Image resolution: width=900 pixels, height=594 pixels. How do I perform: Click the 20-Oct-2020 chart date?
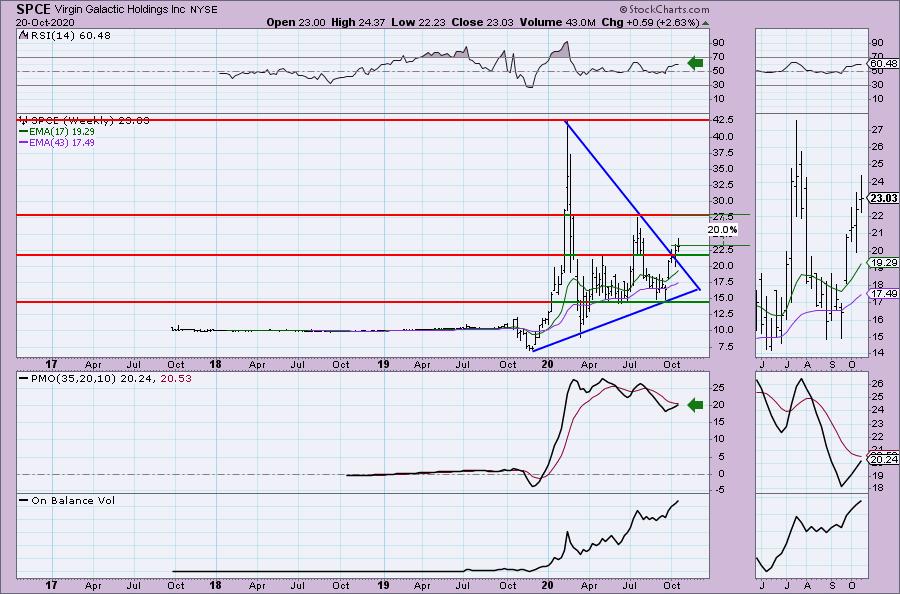pyautogui.click(x=43, y=22)
